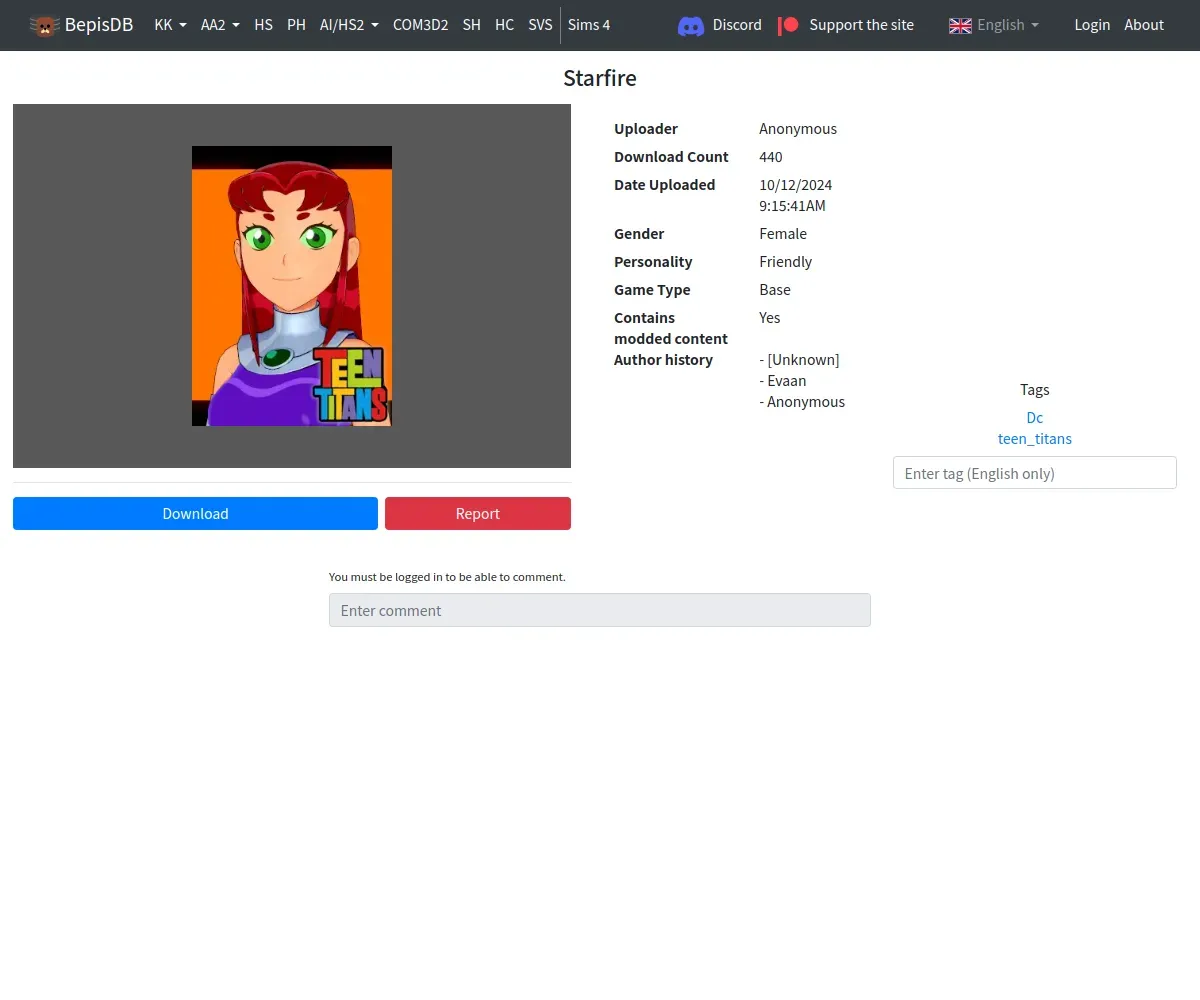Go to the PH section
Image resolution: width=1200 pixels, height=1000 pixels.
(x=296, y=25)
